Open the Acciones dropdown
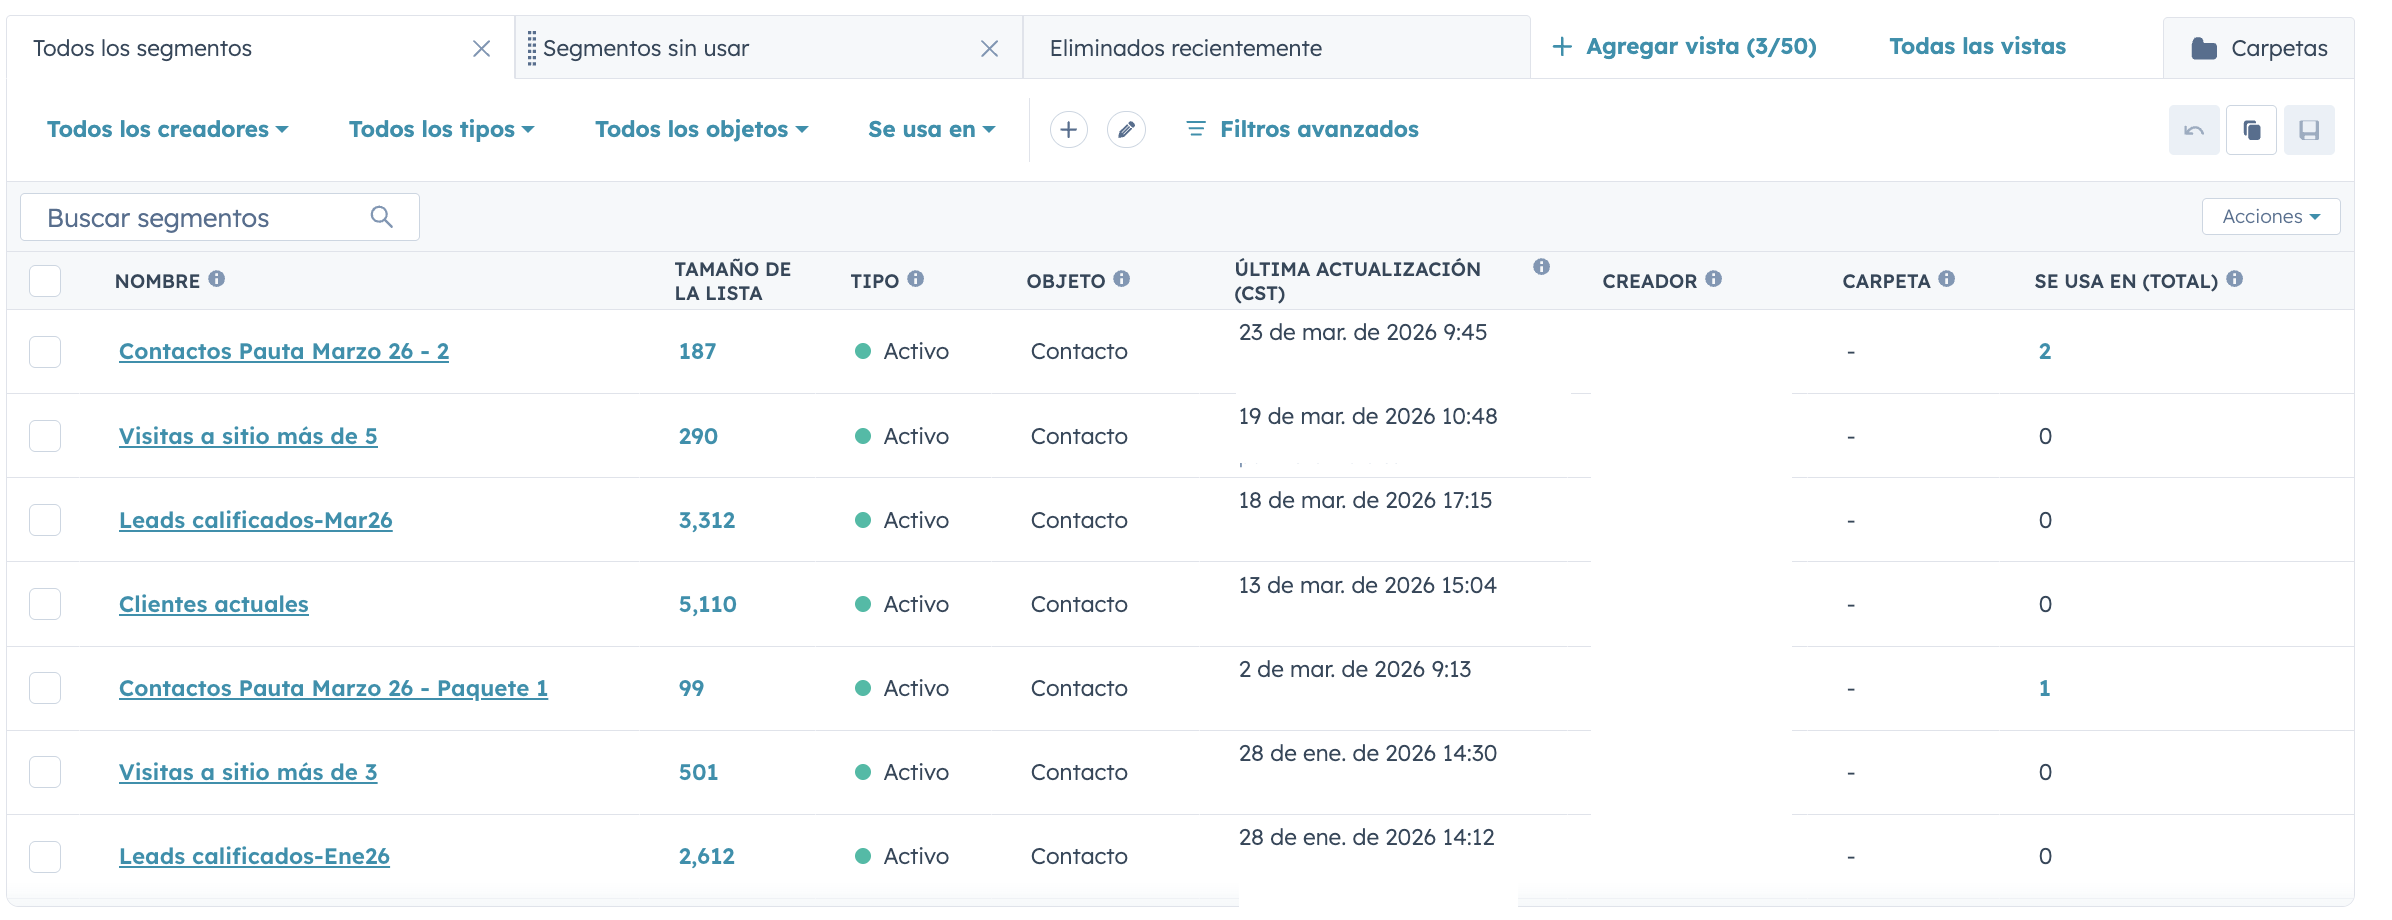This screenshot has width=2392, height=920. 2269,216
